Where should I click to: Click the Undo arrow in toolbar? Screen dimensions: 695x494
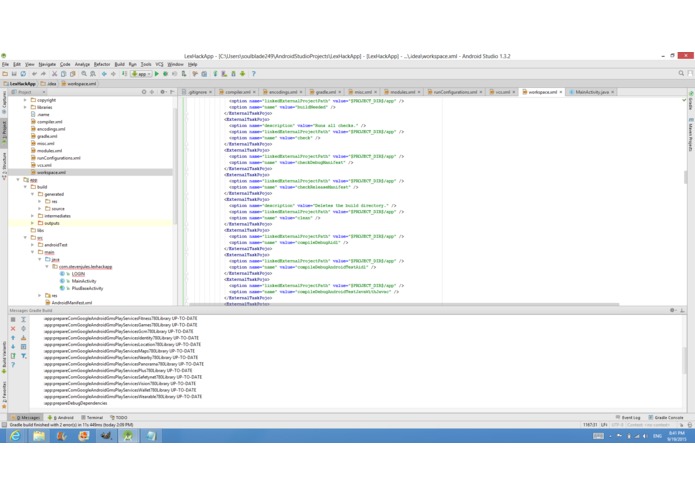[x=34, y=74]
